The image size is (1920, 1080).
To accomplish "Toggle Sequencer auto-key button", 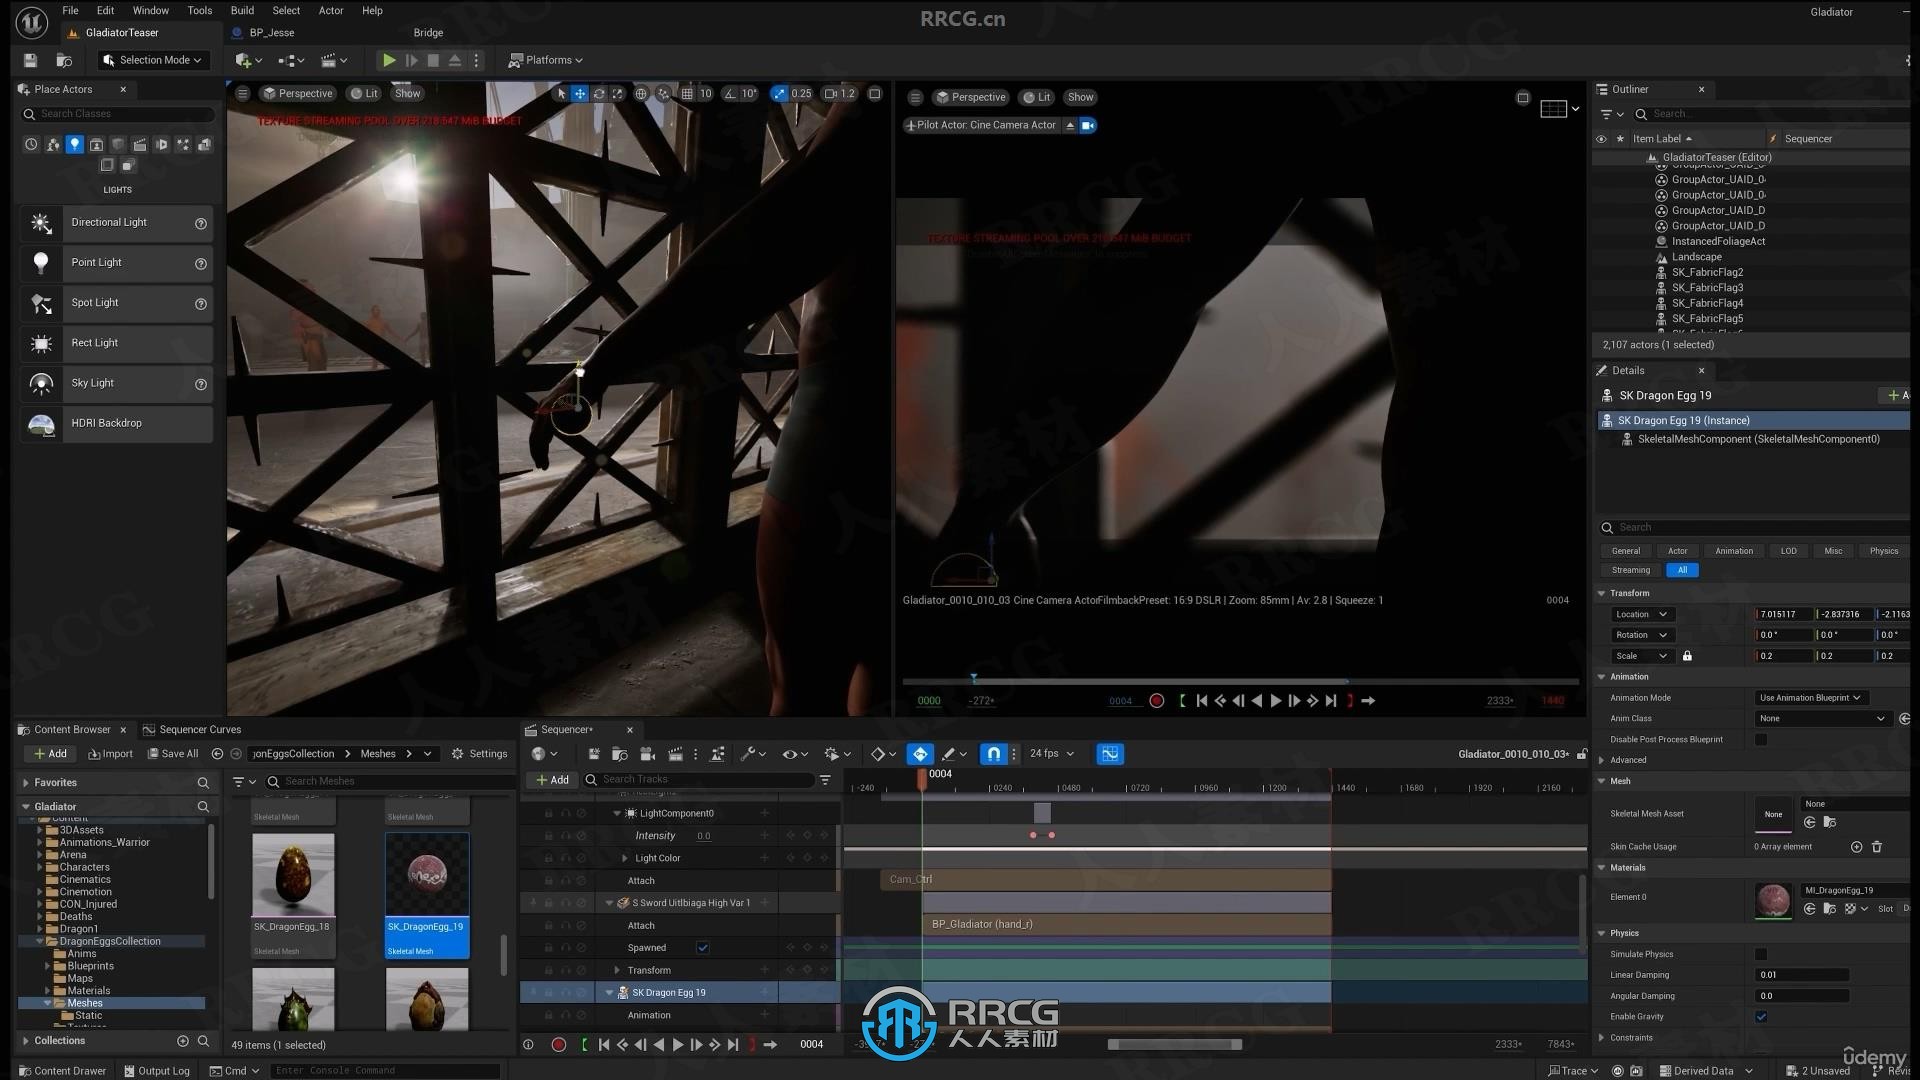I will coord(920,754).
